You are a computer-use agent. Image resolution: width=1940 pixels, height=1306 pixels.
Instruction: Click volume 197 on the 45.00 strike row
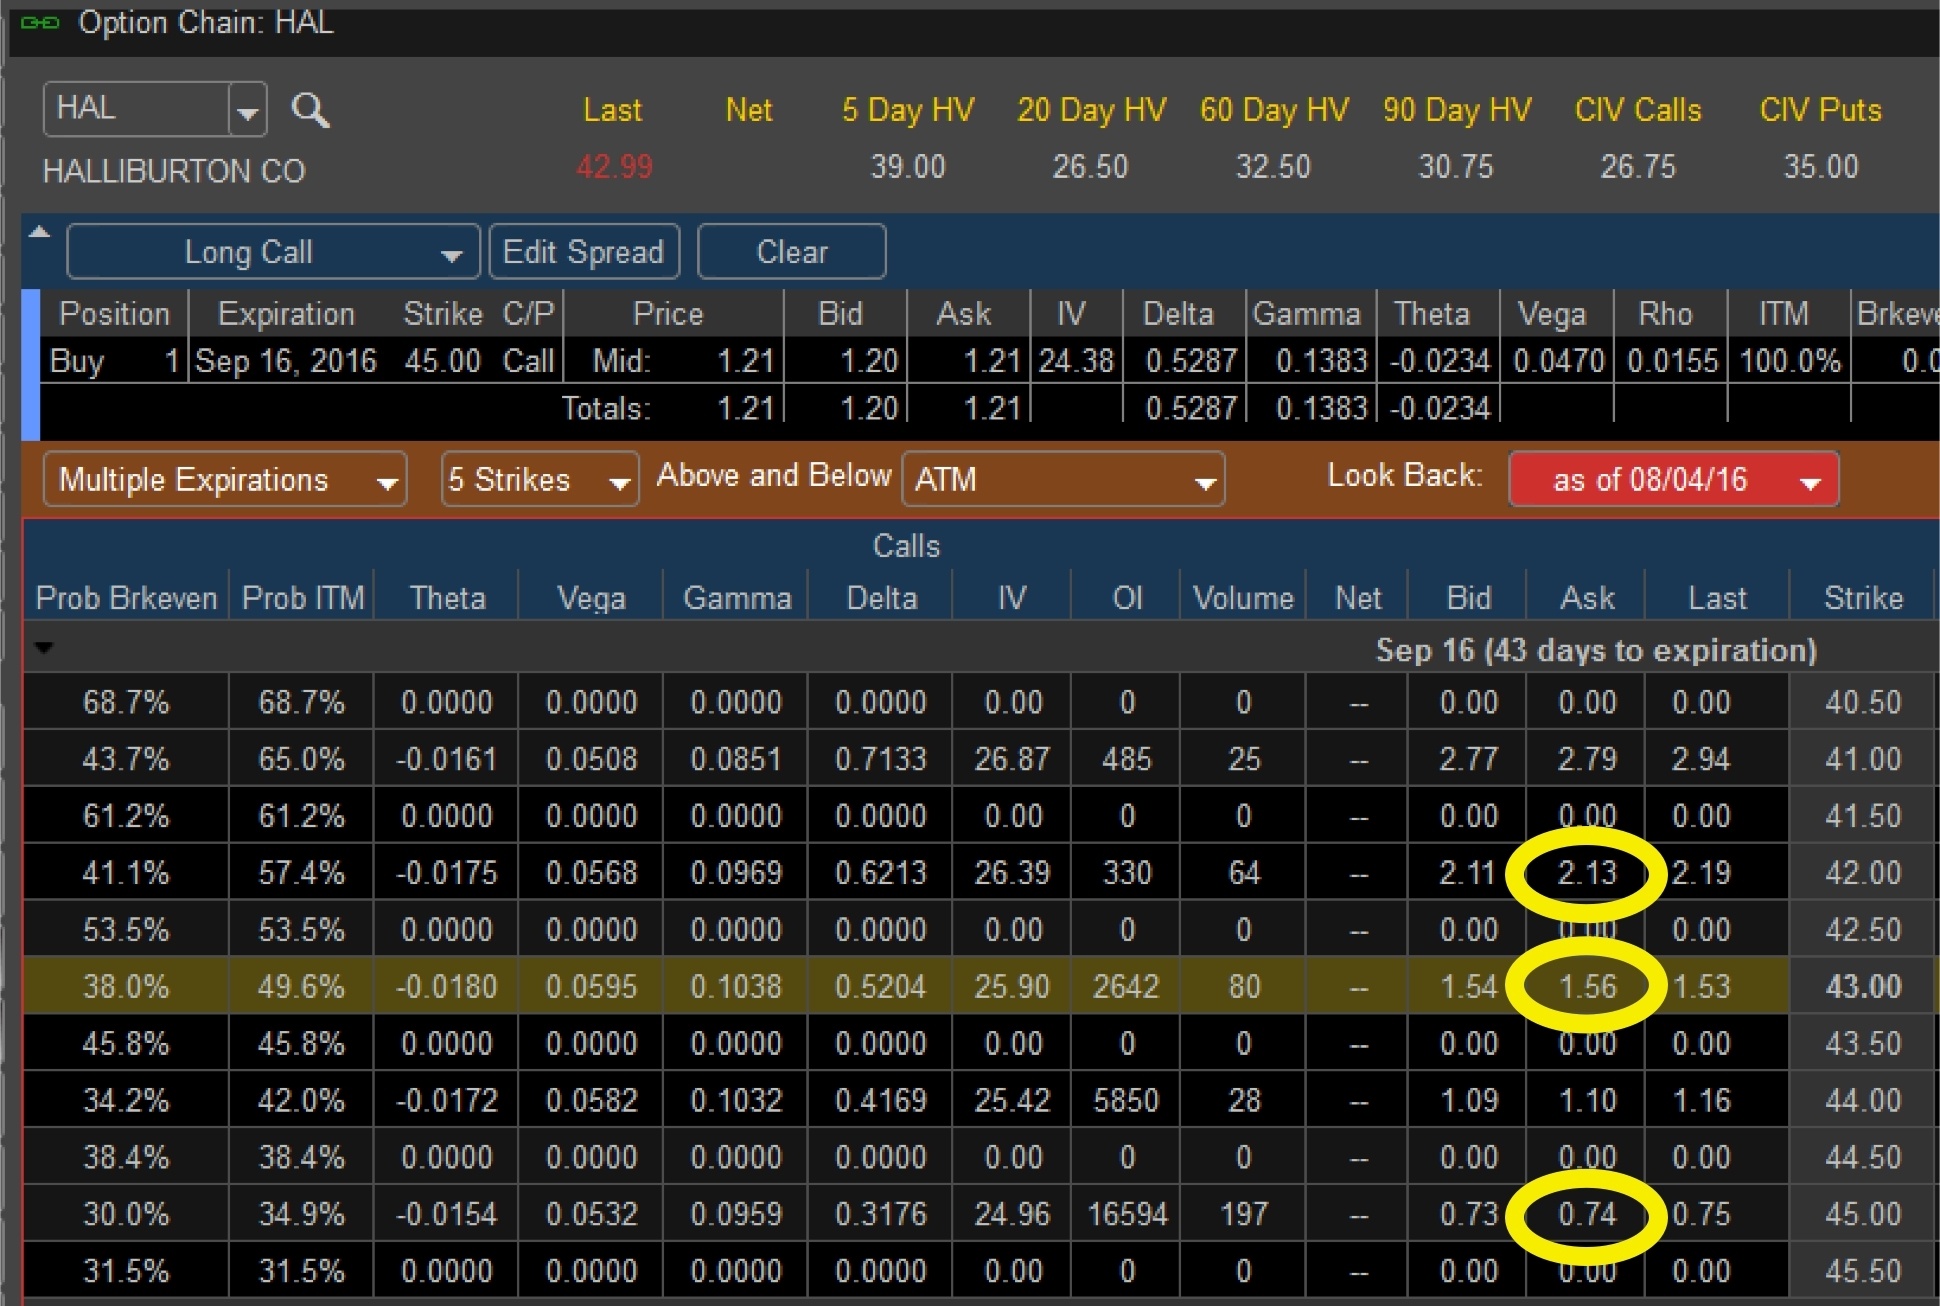(1243, 1215)
